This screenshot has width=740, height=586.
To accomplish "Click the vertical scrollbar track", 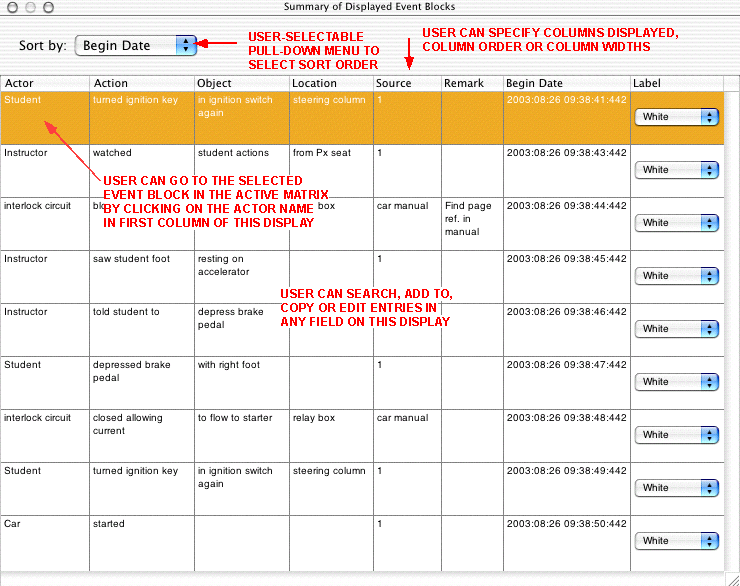I will click(732, 330).
